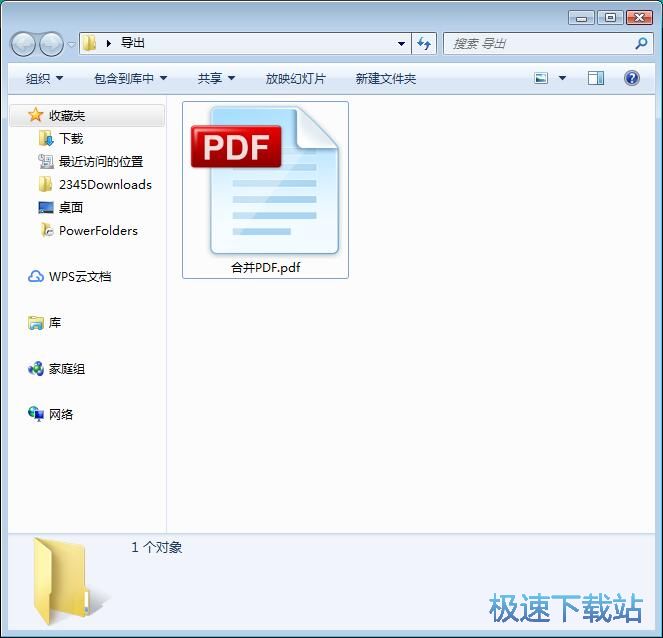Open the 共享 dropdown menu
The height and width of the screenshot is (638, 663).
point(216,78)
